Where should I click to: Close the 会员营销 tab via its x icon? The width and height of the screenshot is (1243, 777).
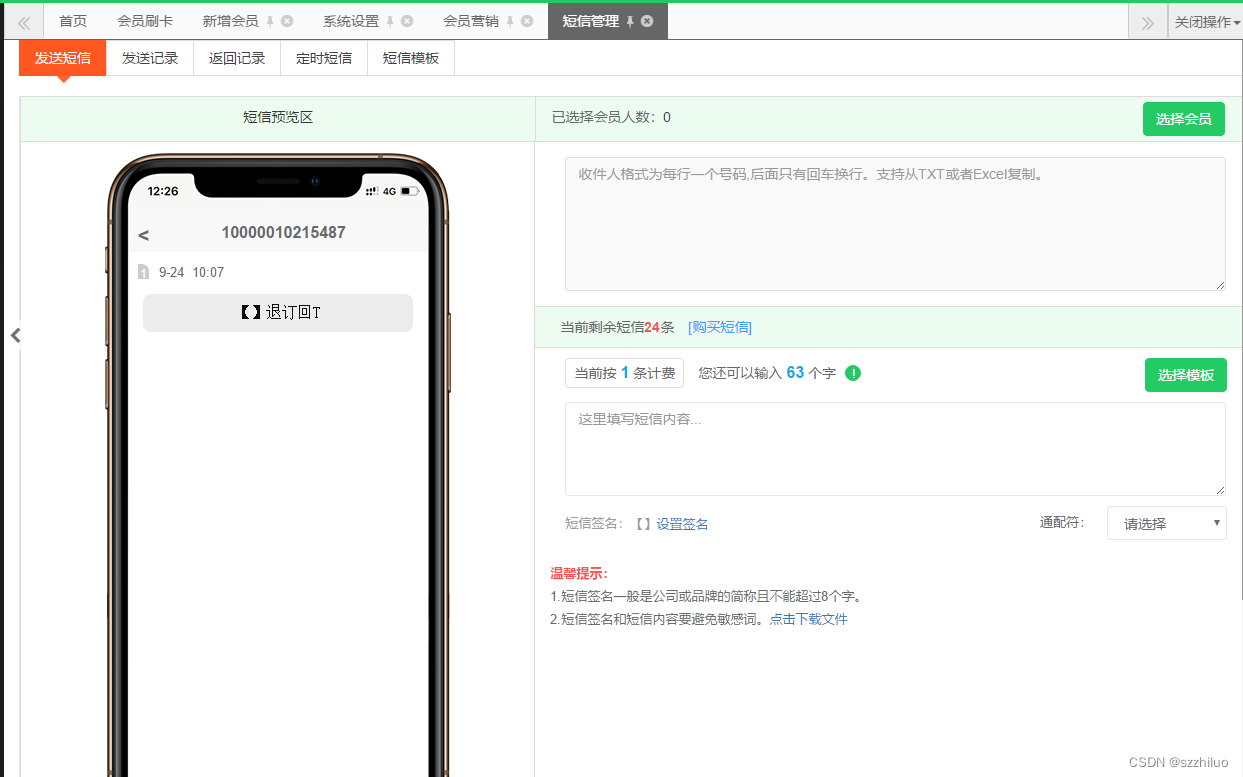[x=529, y=21]
